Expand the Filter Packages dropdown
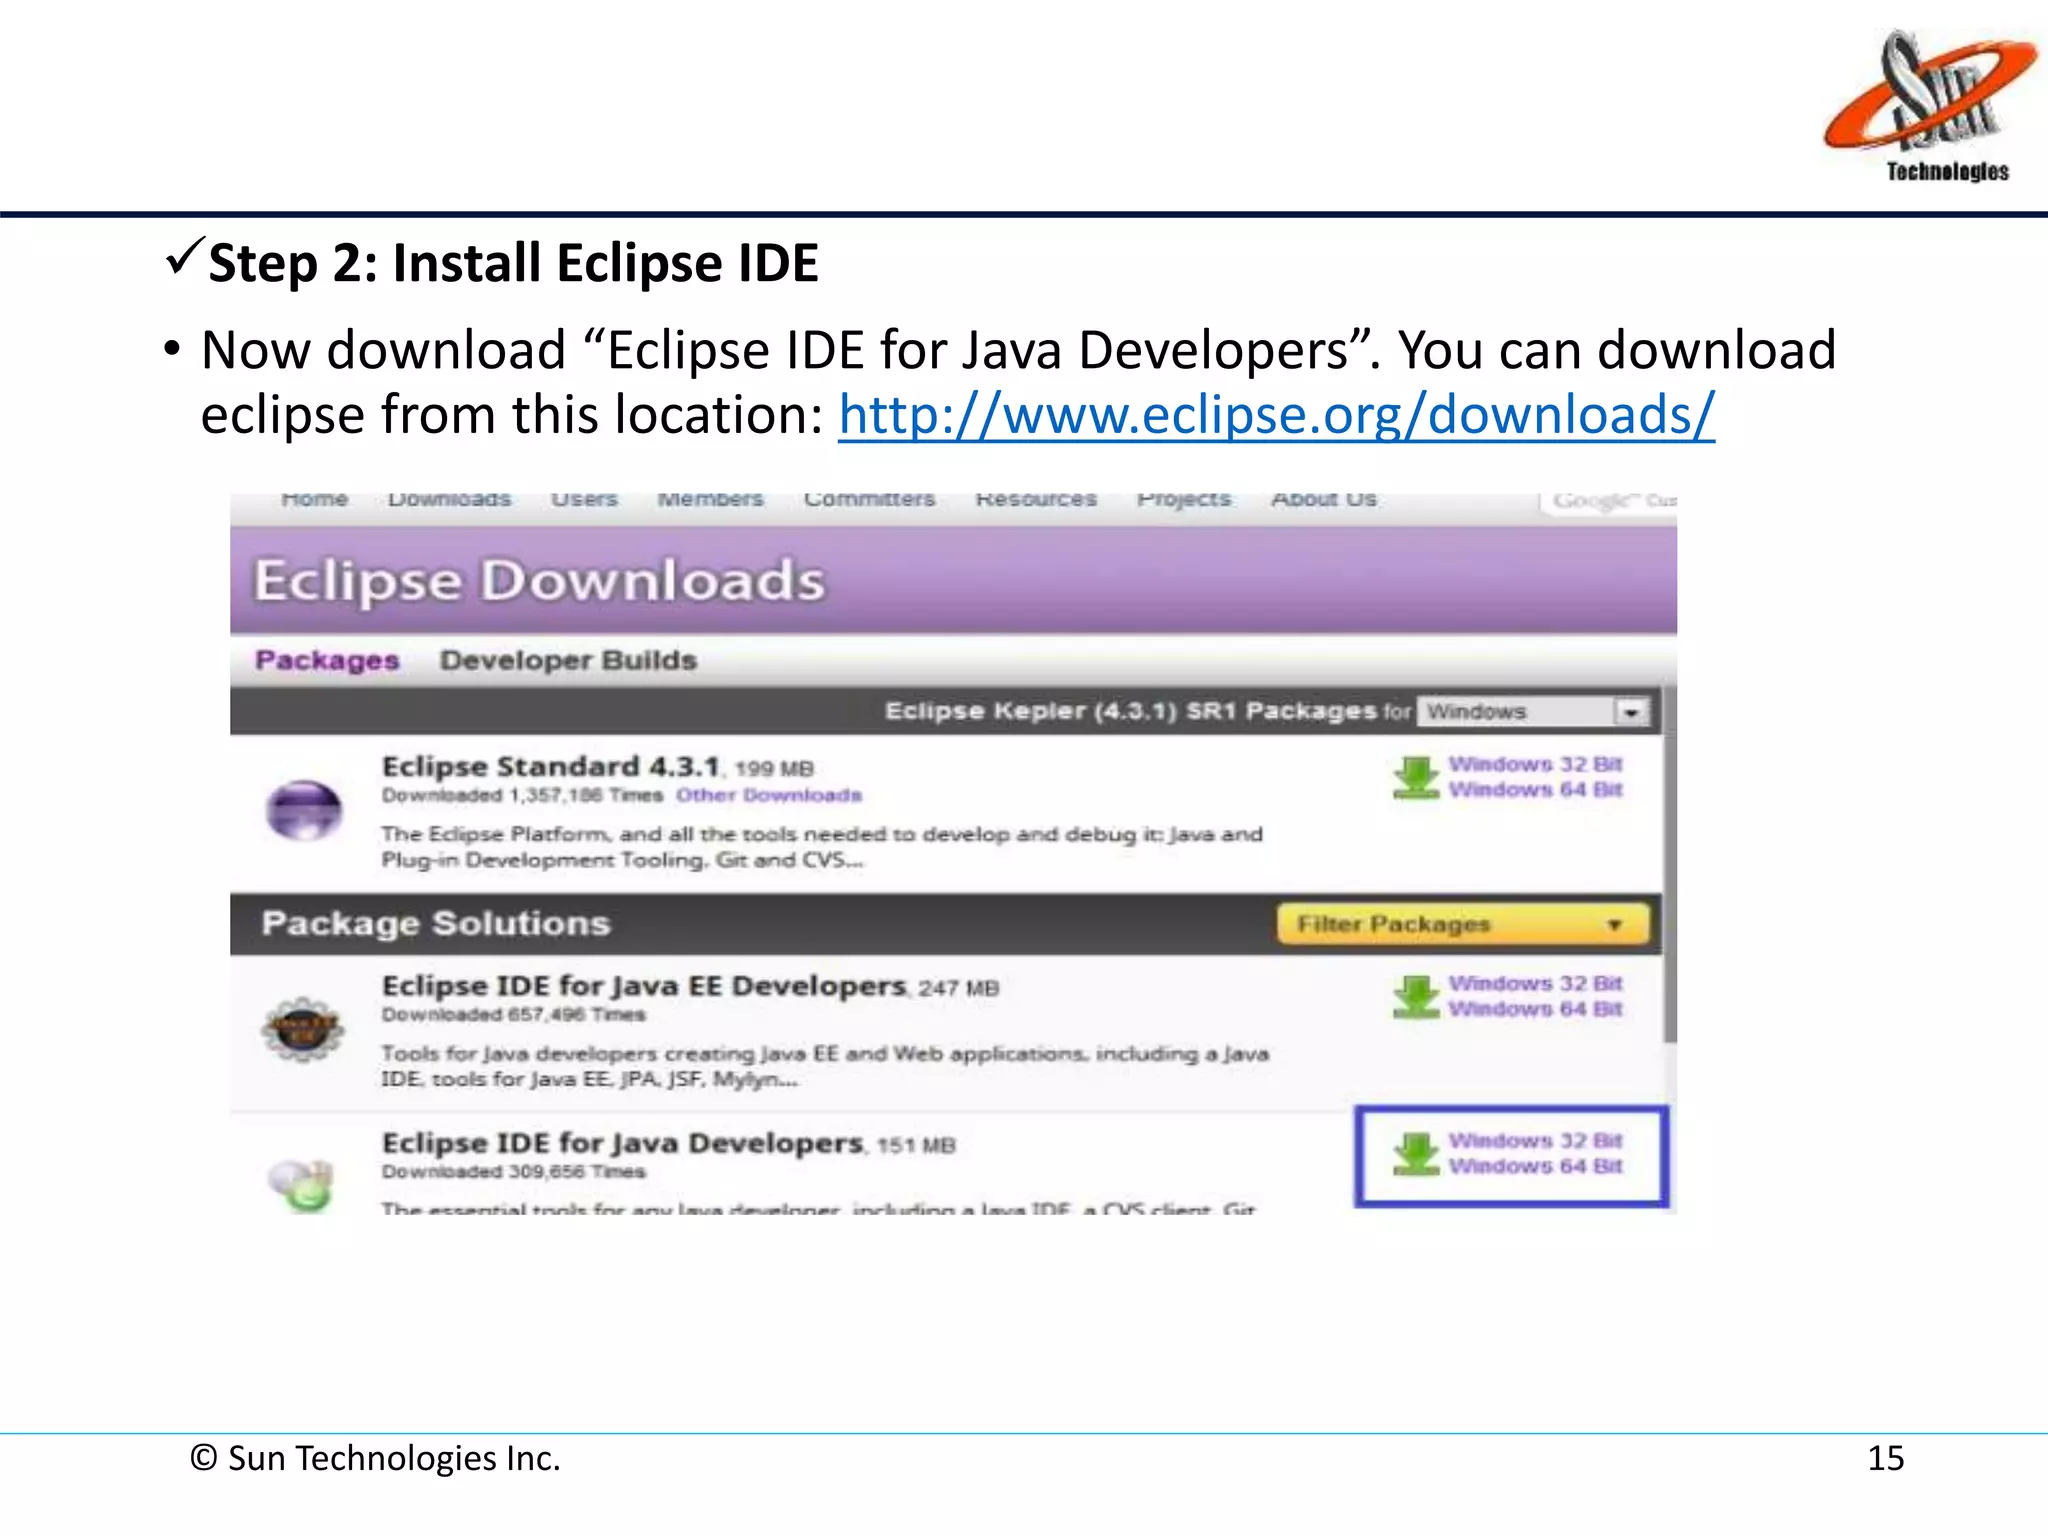This screenshot has height=1536, width=2048. click(x=1463, y=924)
